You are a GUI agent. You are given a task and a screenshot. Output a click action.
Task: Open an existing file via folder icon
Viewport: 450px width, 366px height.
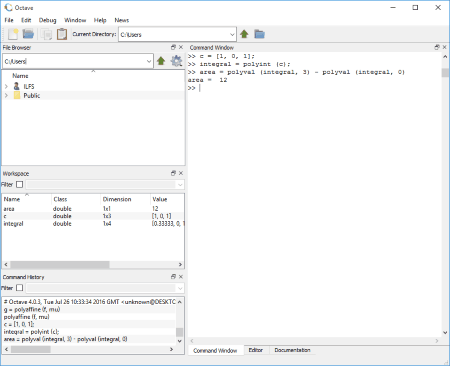28,34
